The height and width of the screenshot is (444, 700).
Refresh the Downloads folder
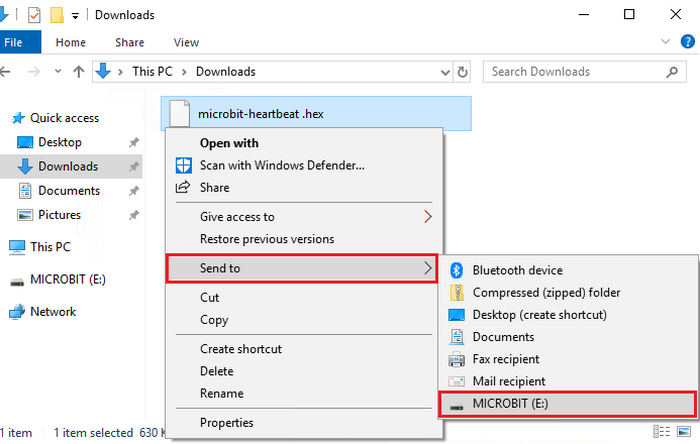click(462, 72)
